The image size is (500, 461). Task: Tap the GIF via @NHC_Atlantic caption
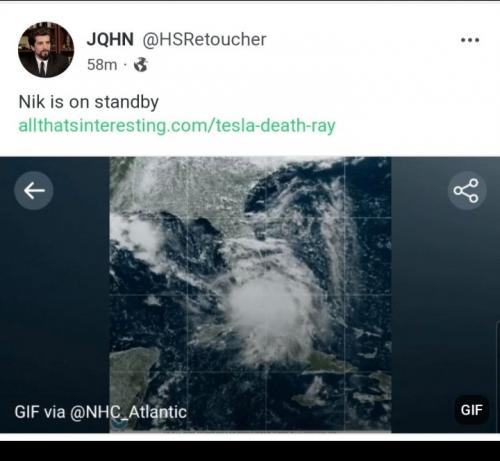point(100,412)
